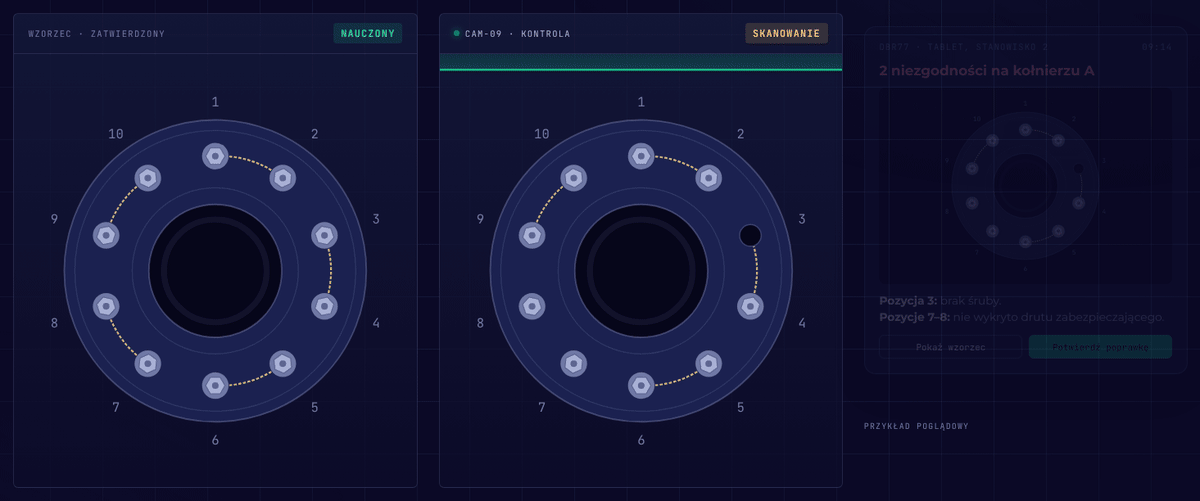Click bolt at position 1 in CAM-09 panel
Image resolution: width=1200 pixels, height=501 pixels.
pos(641,155)
